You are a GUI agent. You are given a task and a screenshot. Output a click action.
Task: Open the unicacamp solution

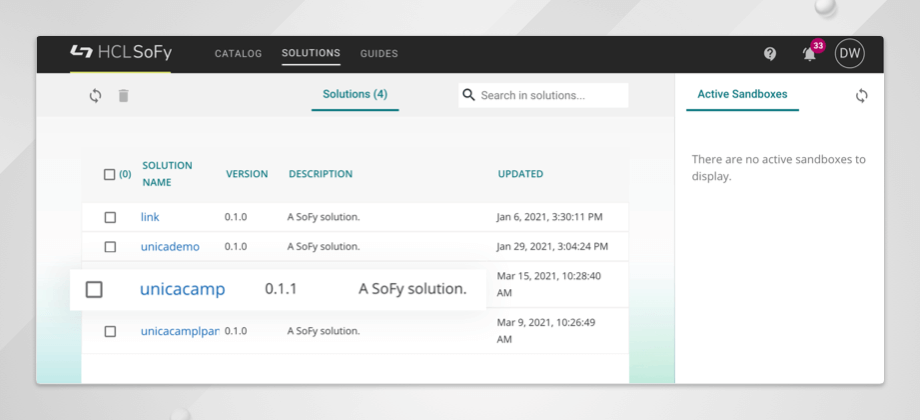[182, 289]
